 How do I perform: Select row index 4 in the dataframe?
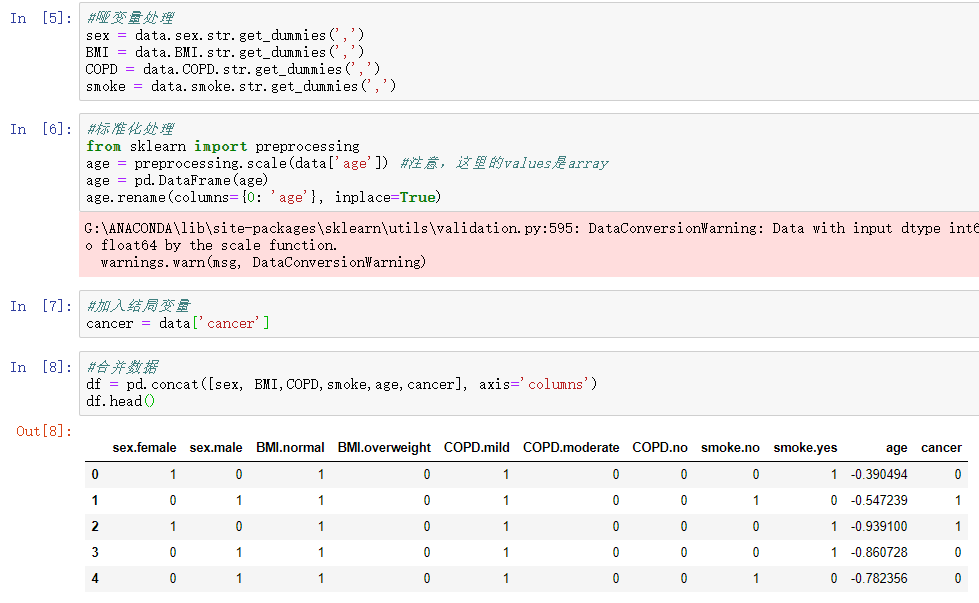tap(95, 579)
